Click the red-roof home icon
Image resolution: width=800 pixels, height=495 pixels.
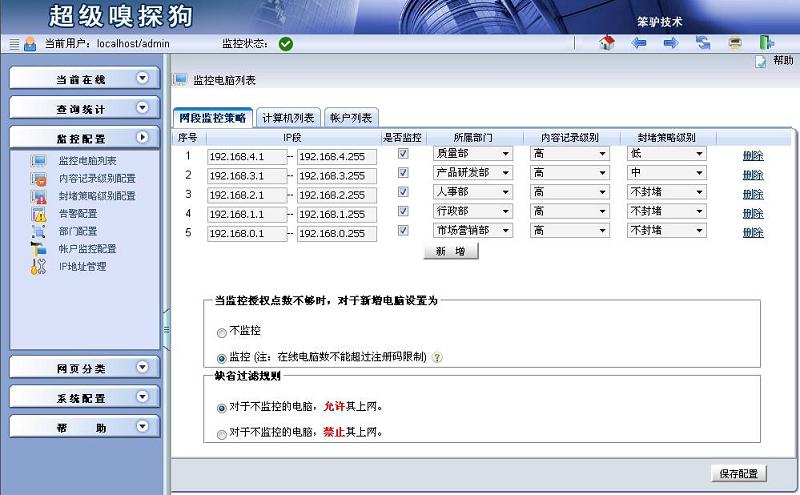pos(606,43)
